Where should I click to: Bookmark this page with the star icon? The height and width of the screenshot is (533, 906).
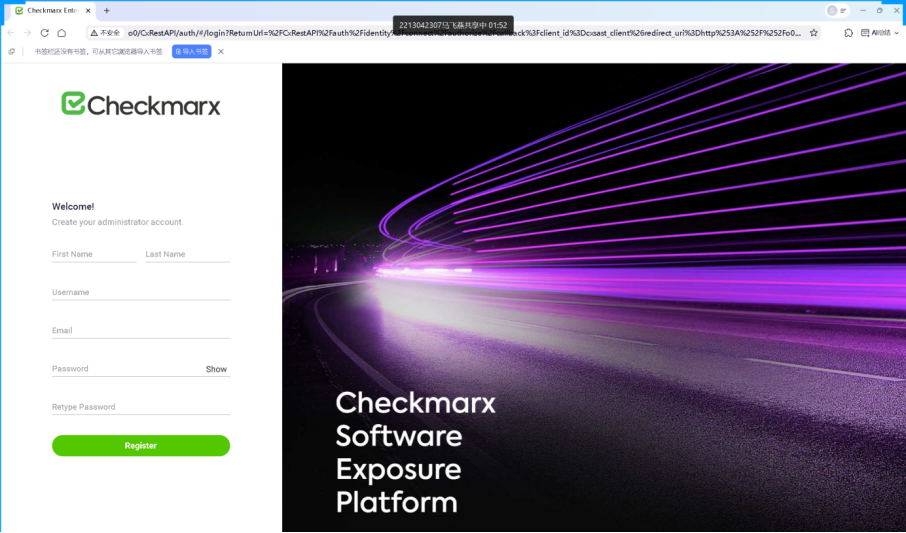(814, 33)
